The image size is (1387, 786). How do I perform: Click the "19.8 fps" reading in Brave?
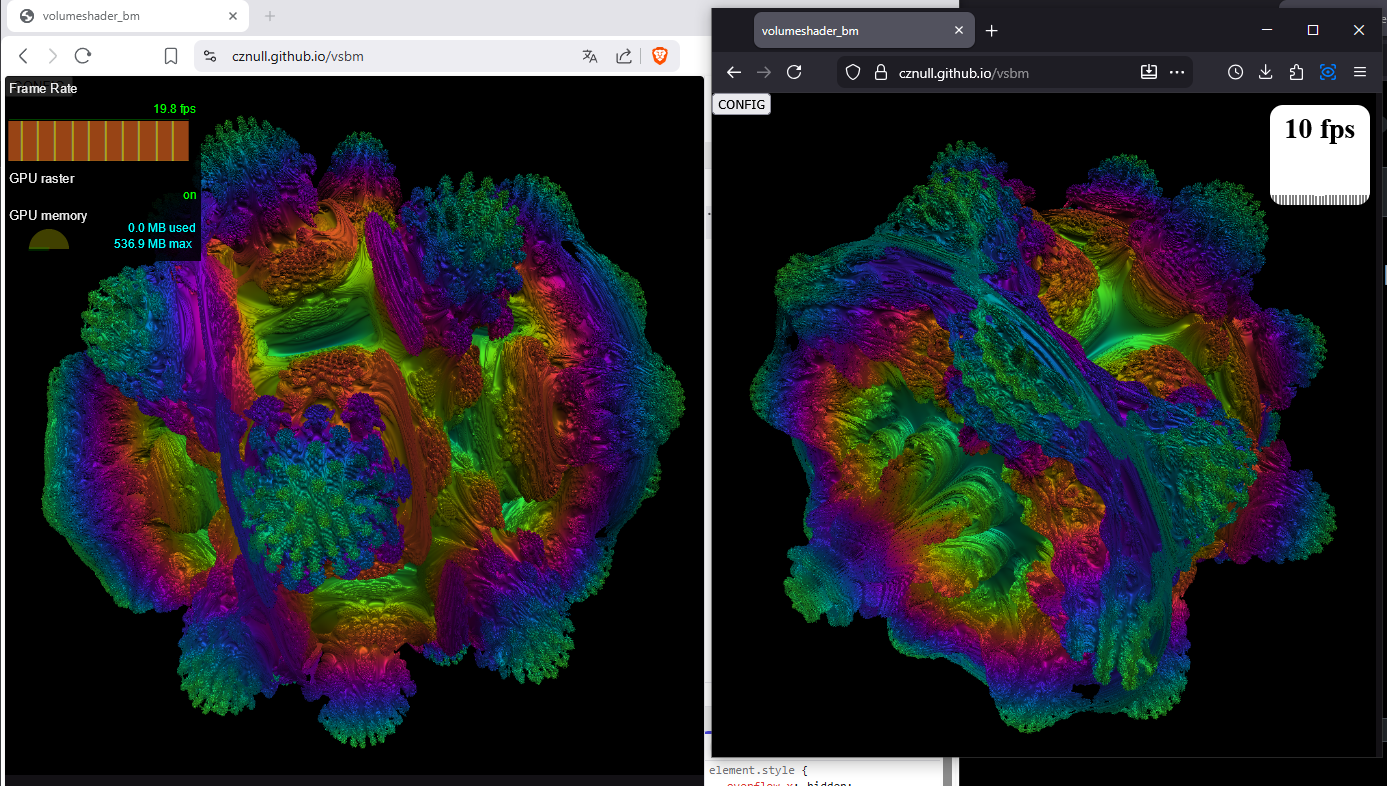coord(175,108)
